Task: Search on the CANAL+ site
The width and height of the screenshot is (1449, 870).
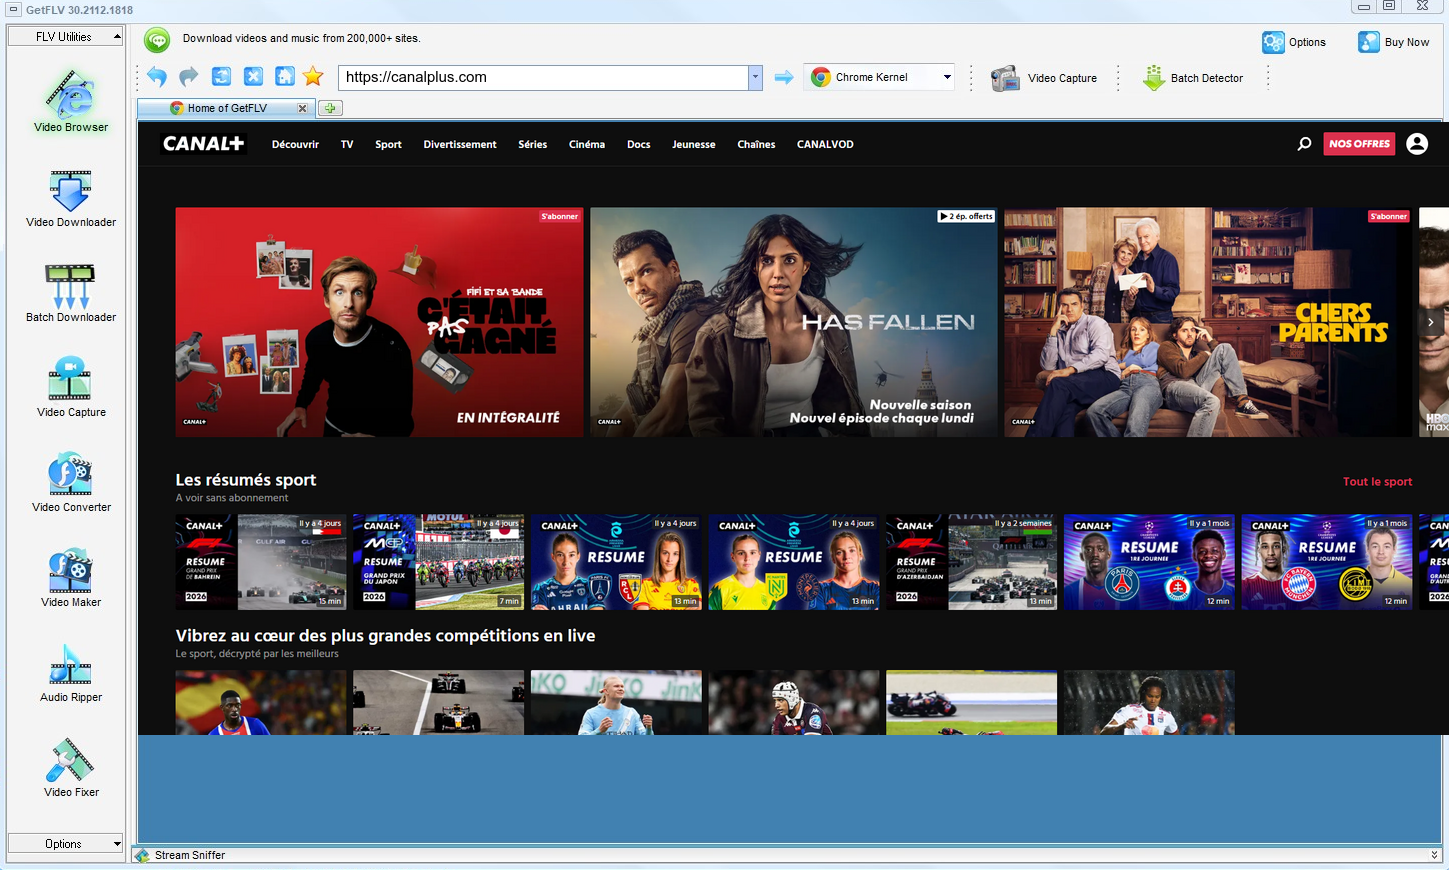Action: [x=1304, y=144]
